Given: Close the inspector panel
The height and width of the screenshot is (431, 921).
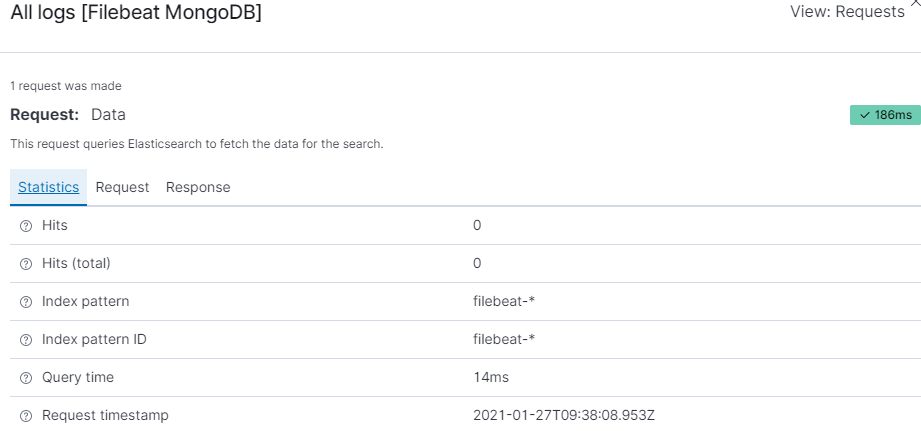Looking at the screenshot, I should [914, 3].
